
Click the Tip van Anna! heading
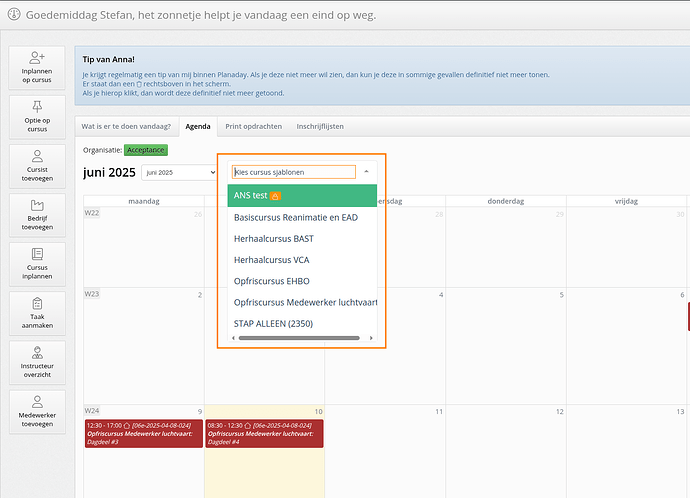(x=108, y=59)
